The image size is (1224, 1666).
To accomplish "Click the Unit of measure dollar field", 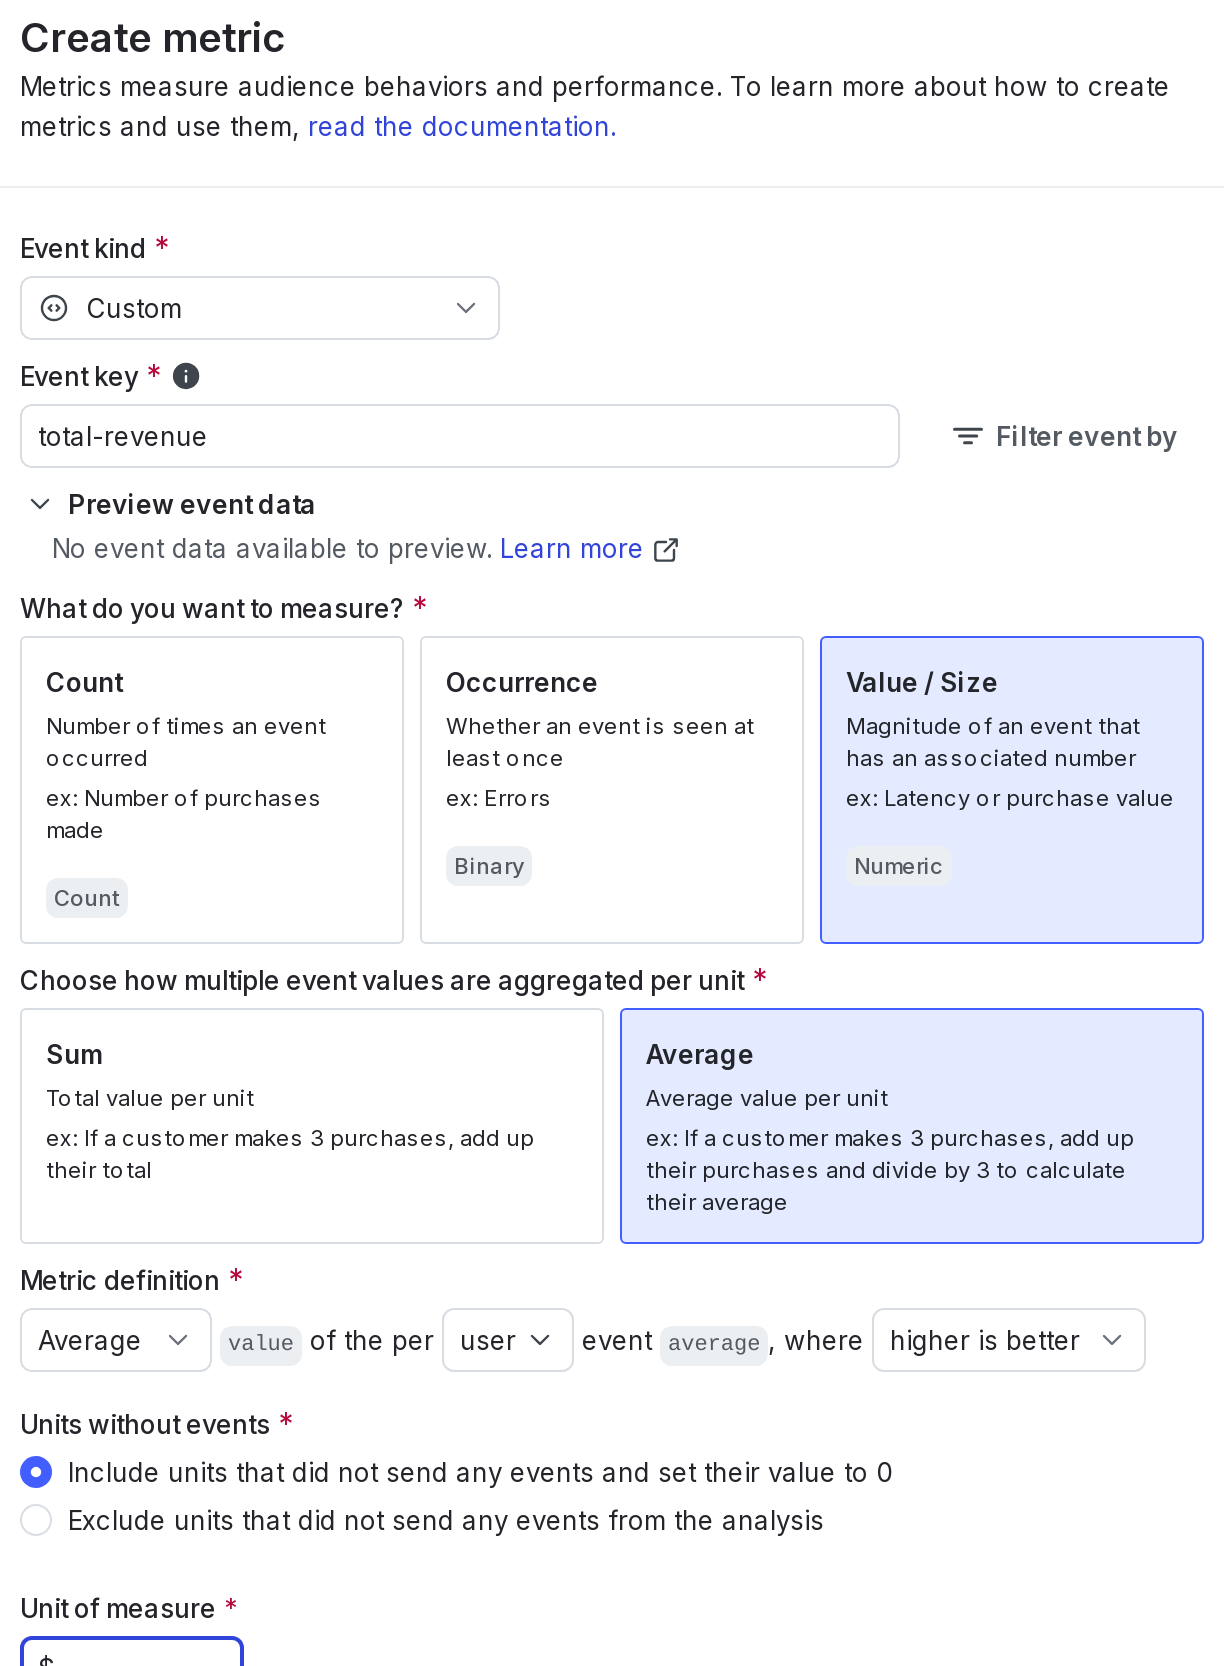I will click(x=131, y=1655).
